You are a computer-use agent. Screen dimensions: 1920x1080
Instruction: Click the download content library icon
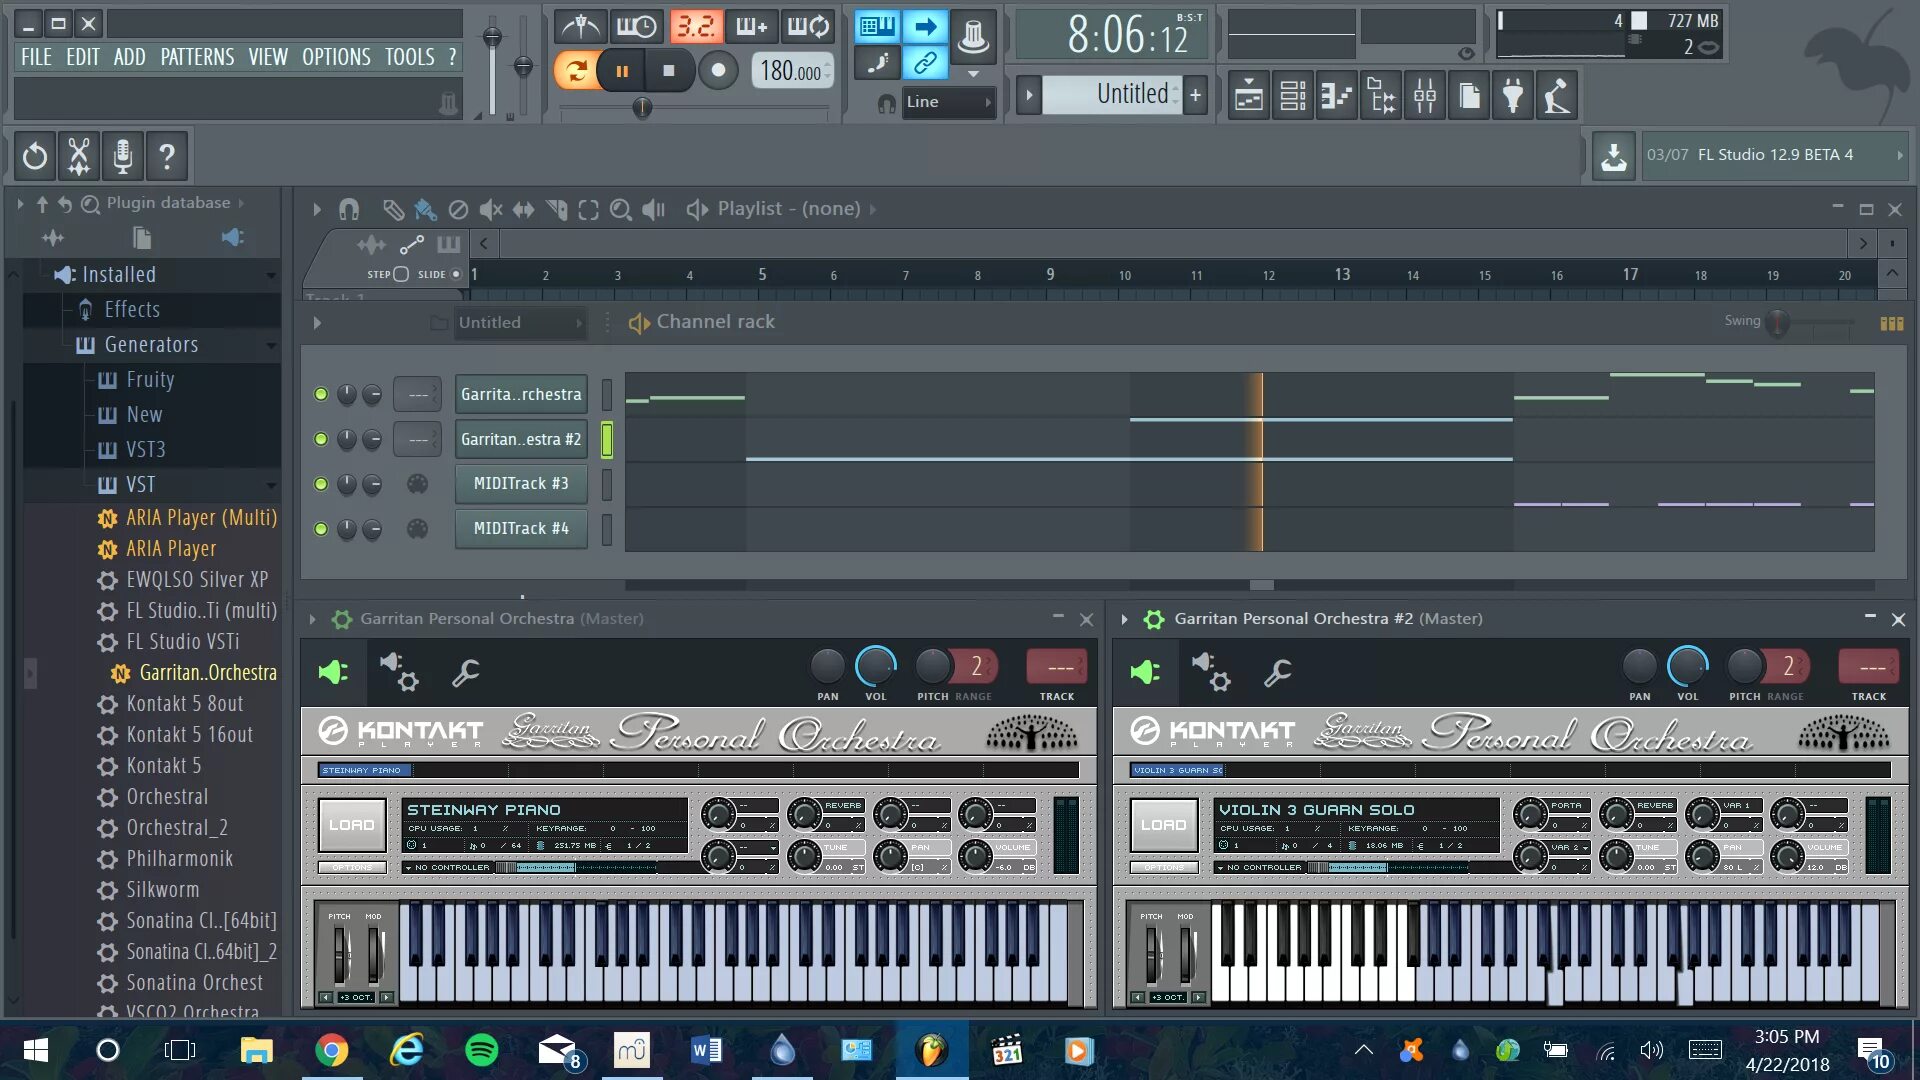point(1613,156)
